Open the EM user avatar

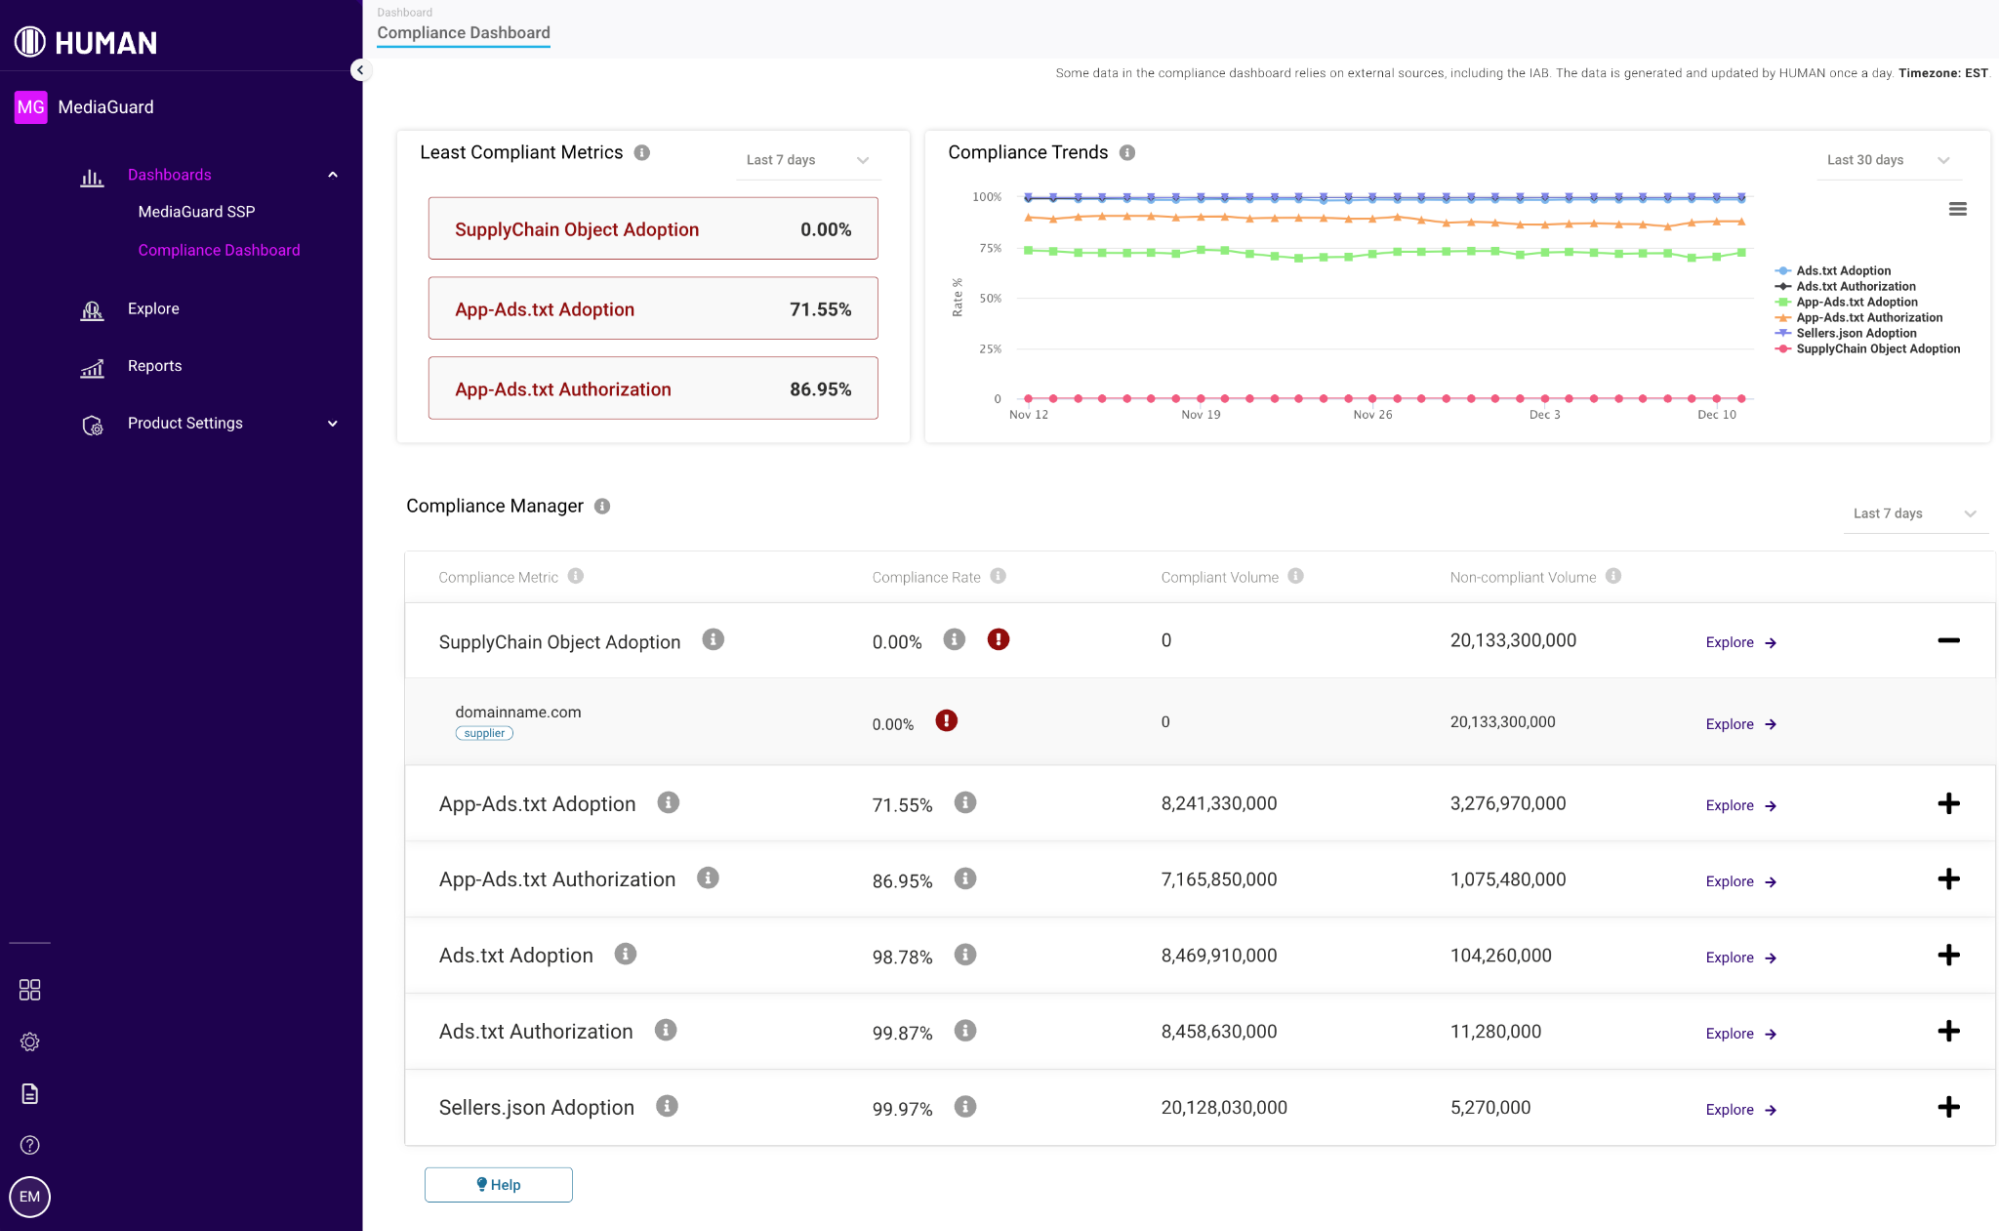[30, 1197]
